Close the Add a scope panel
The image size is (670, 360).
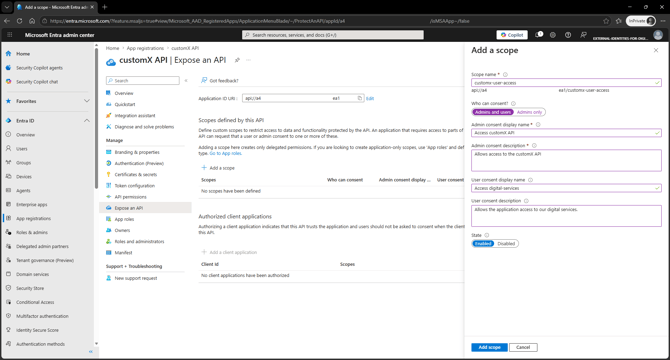pyautogui.click(x=656, y=50)
